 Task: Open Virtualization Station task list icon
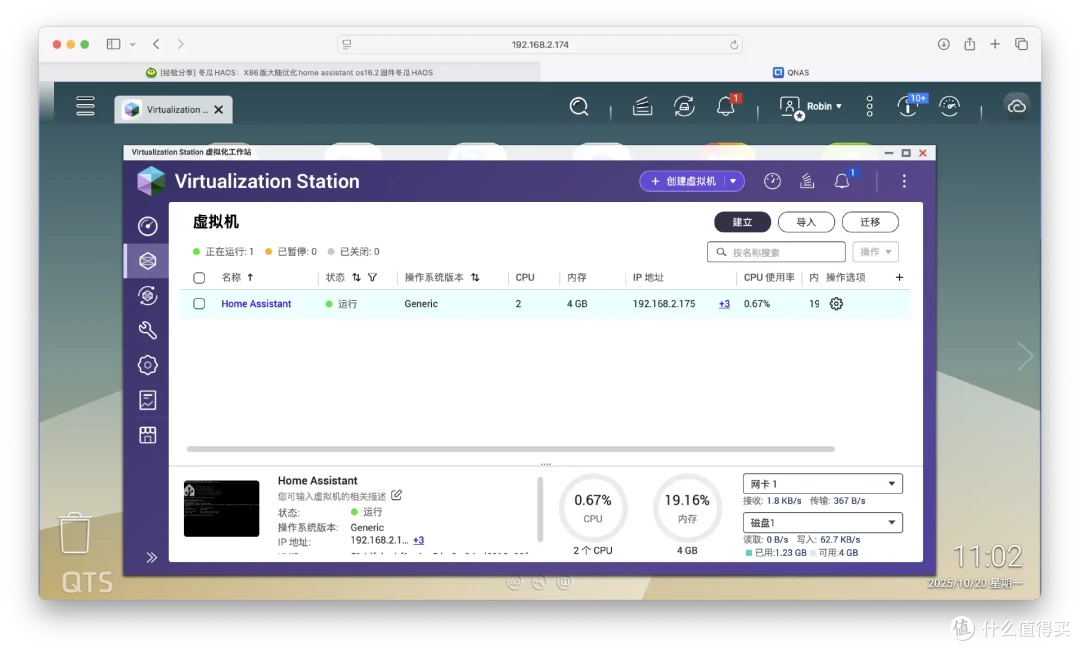(x=807, y=181)
